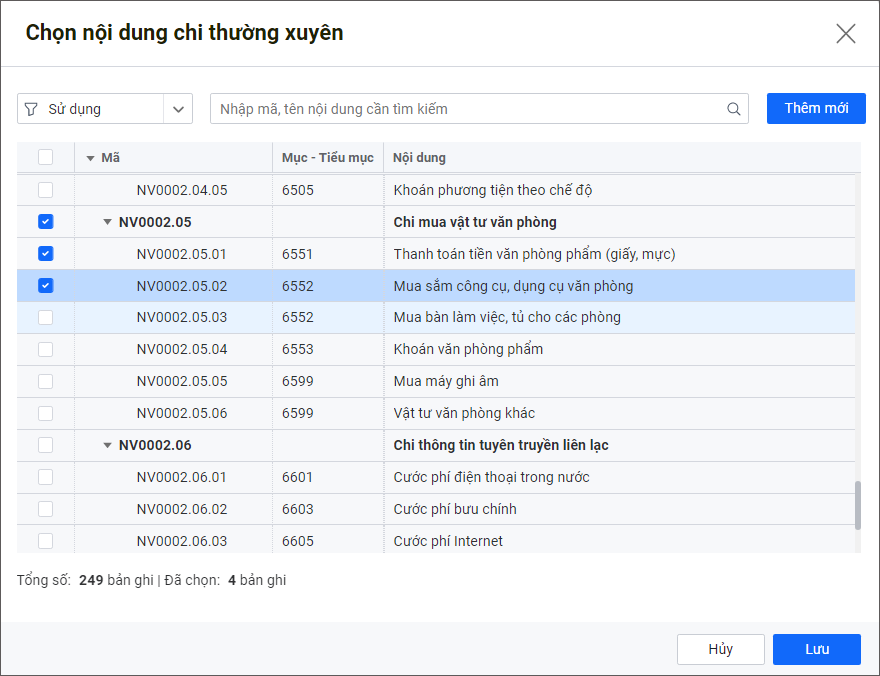Click the Mục - Tiểu mục column header
880x676 pixels.
pyautogui.click(x=327, y=158)
